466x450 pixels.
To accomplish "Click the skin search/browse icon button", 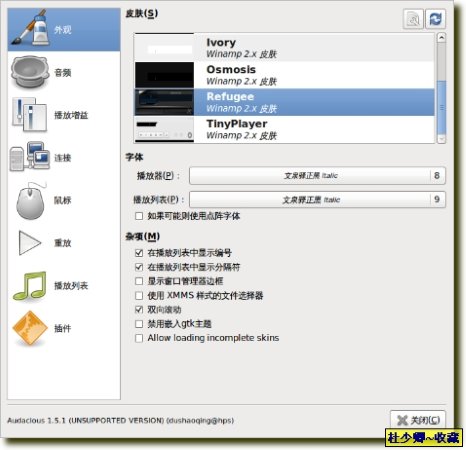I will (x=413, y=19).
